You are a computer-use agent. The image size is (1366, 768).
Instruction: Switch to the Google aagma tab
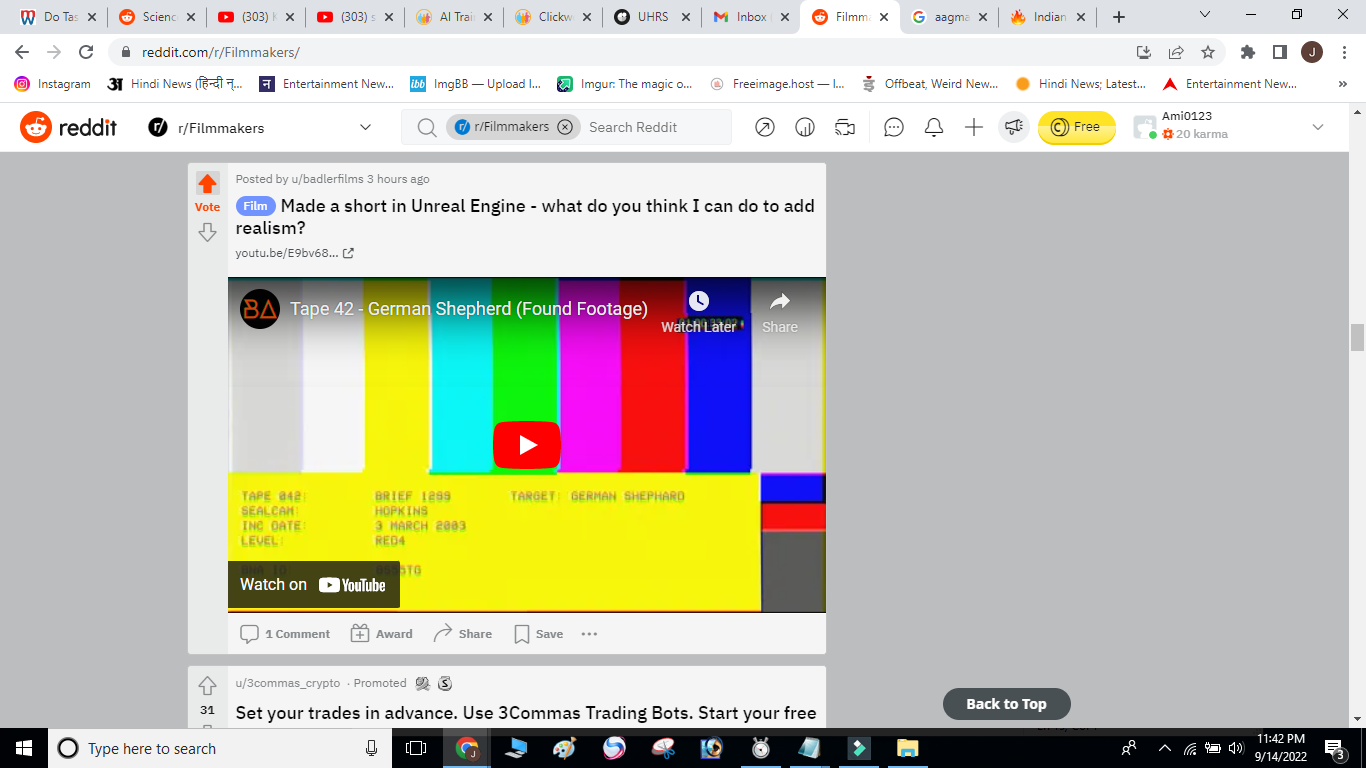pyautogui.click(x=948, y=17)
